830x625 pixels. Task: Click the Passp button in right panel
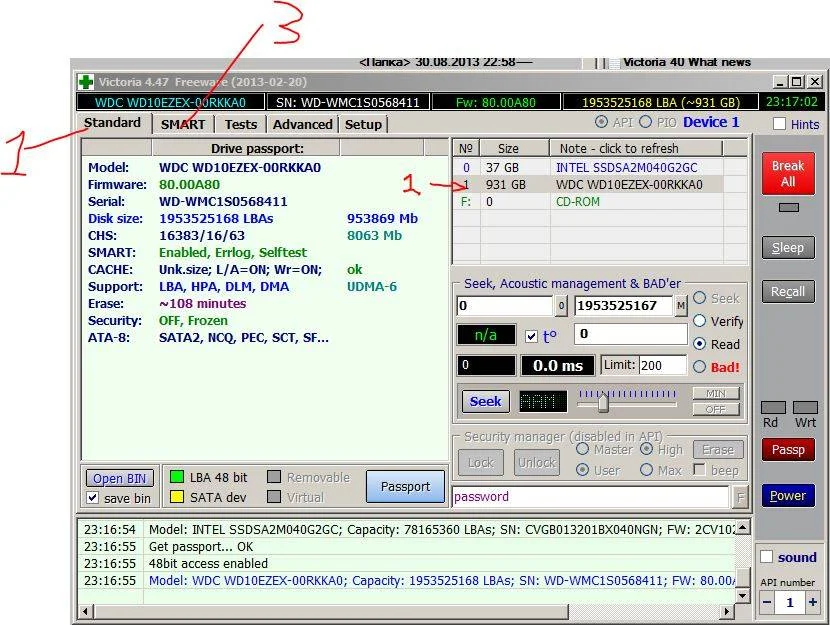click(x=787, y=450)
